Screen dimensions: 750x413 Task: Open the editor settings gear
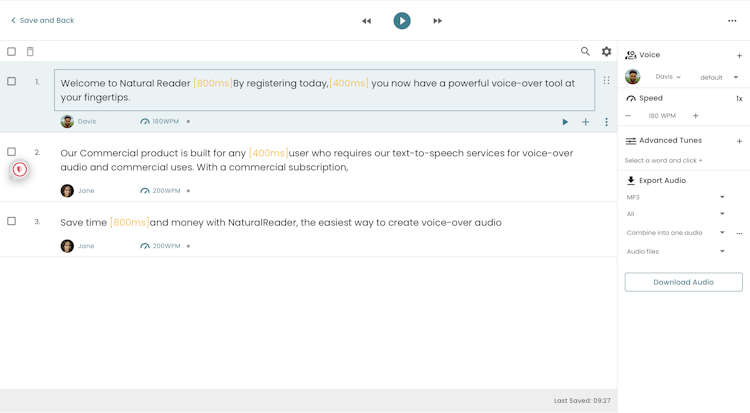606,52
